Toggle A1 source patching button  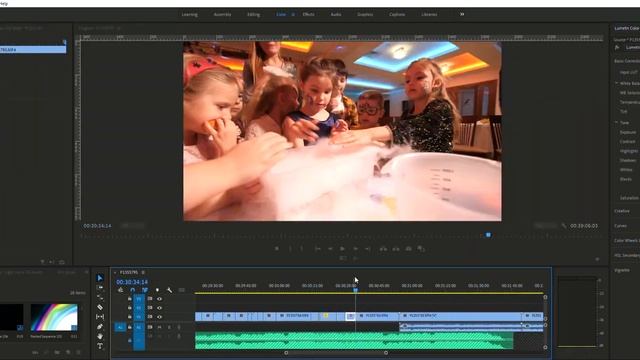point(120,327)
